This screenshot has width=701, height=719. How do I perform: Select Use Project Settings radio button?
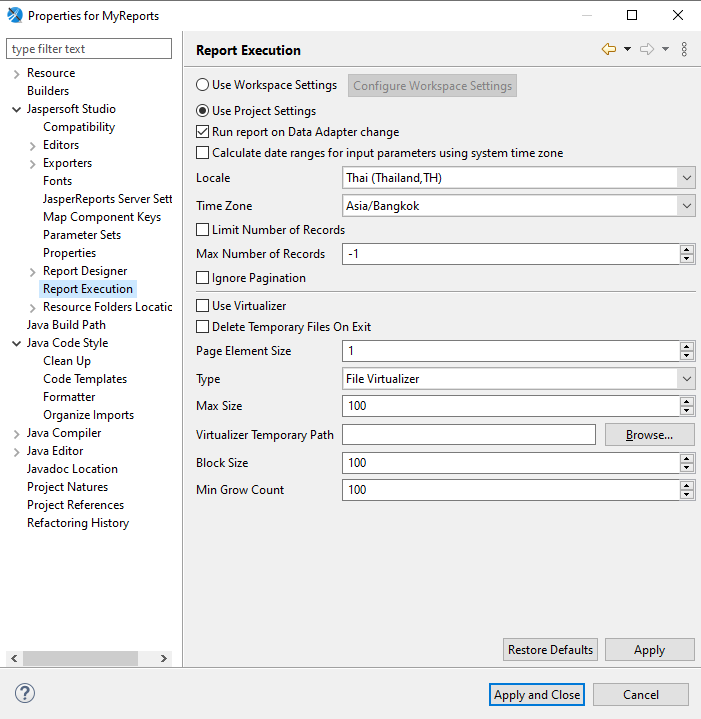202,111
